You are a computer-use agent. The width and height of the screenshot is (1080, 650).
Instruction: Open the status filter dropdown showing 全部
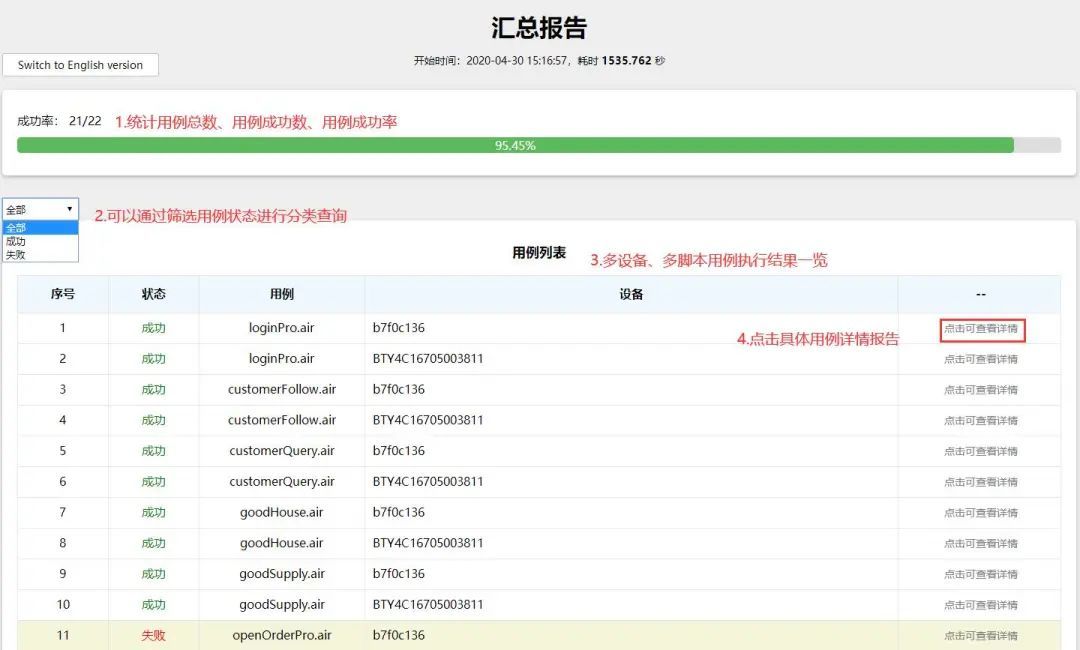click(x=40, y=209)
